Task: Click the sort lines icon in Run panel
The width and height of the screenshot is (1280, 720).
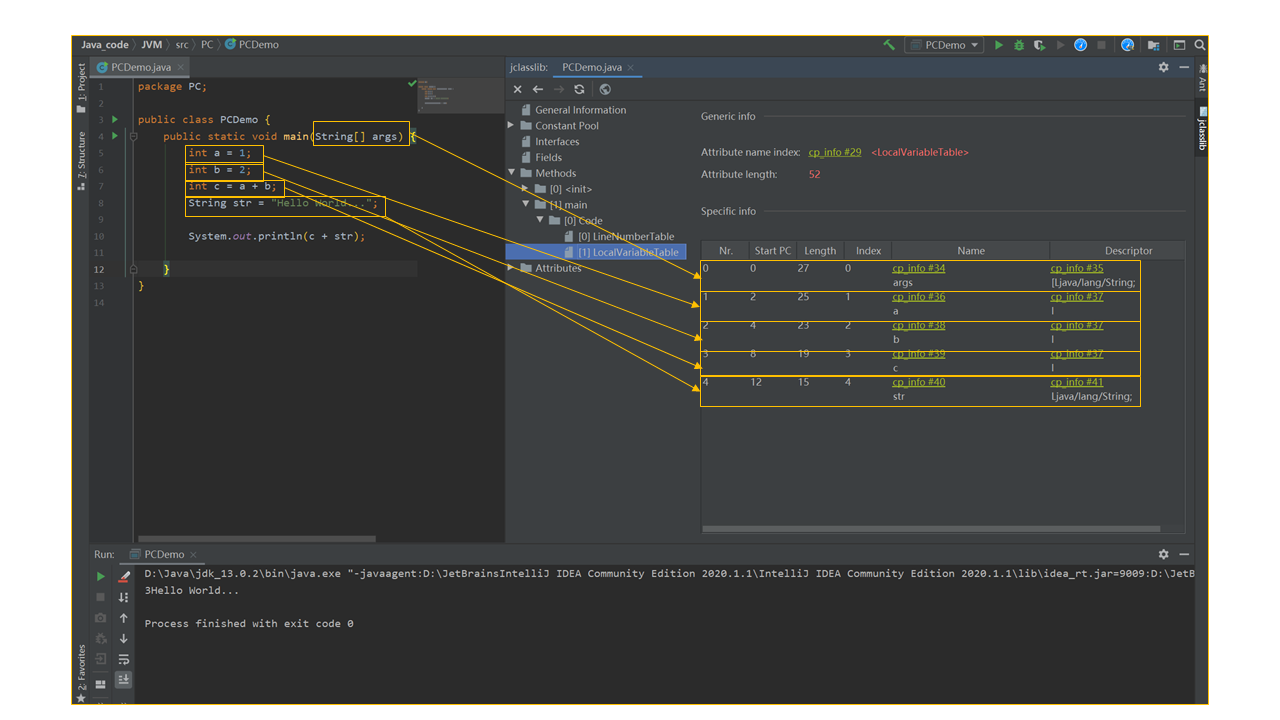Action: (124, 597)
